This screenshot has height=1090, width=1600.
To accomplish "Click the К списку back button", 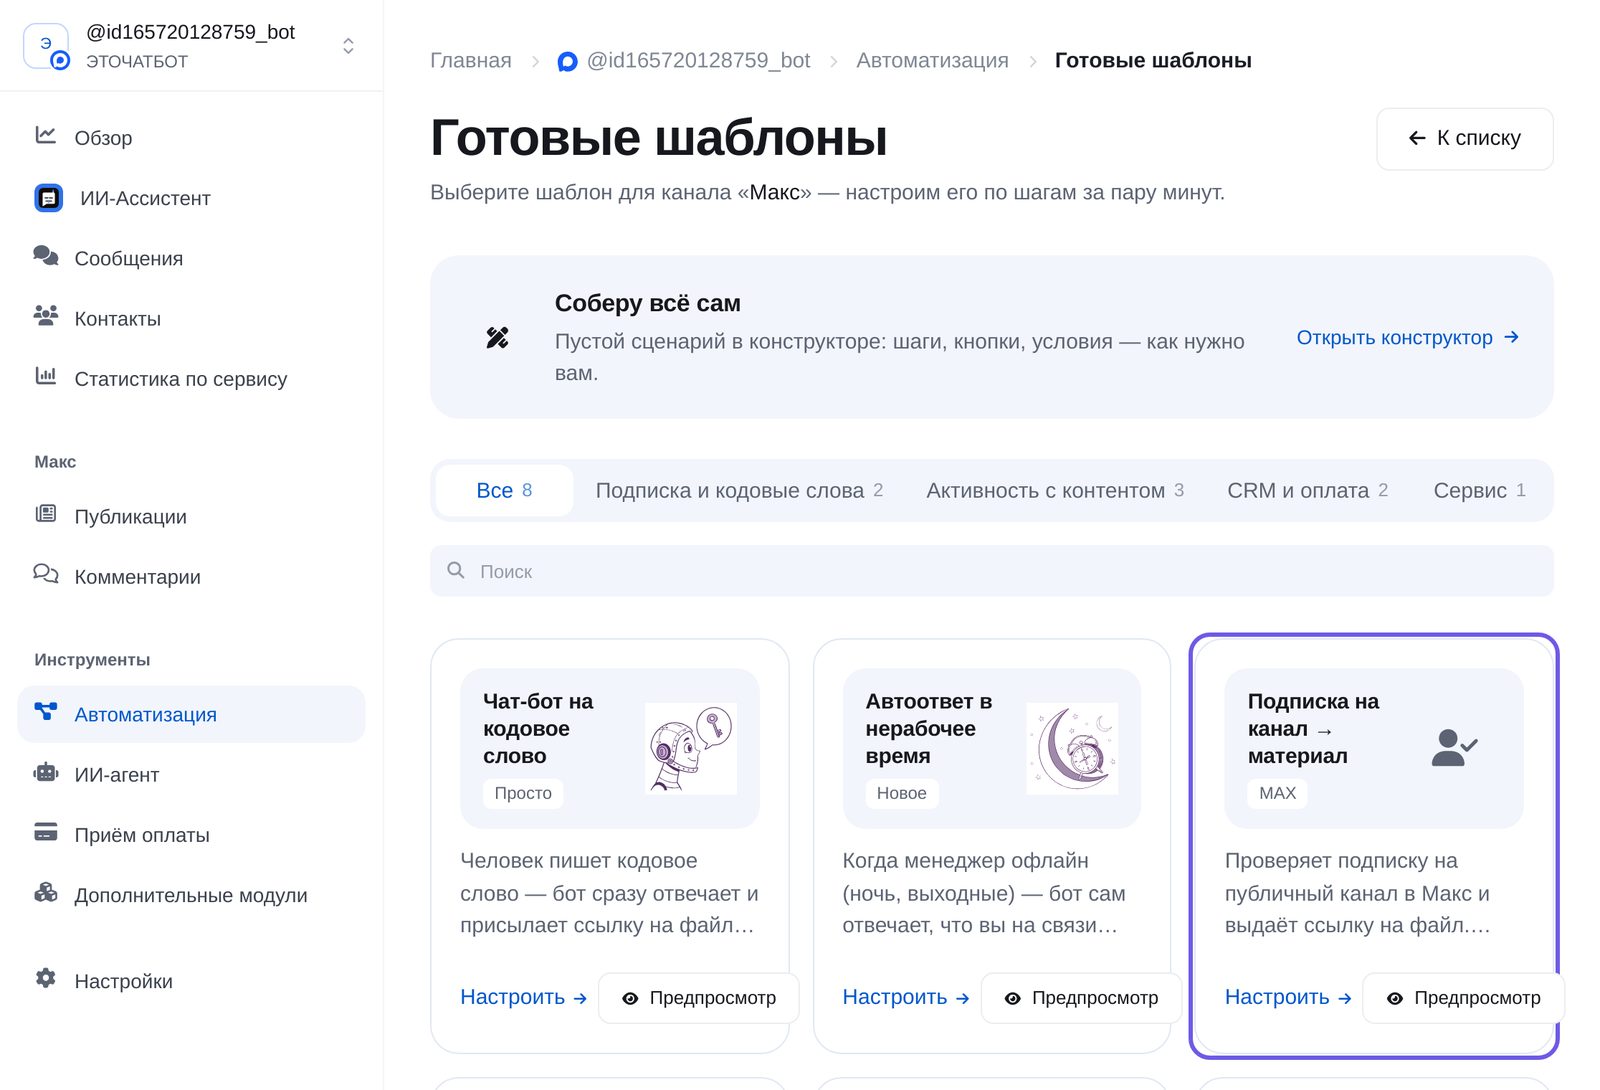I will [x=1465, y=139].
